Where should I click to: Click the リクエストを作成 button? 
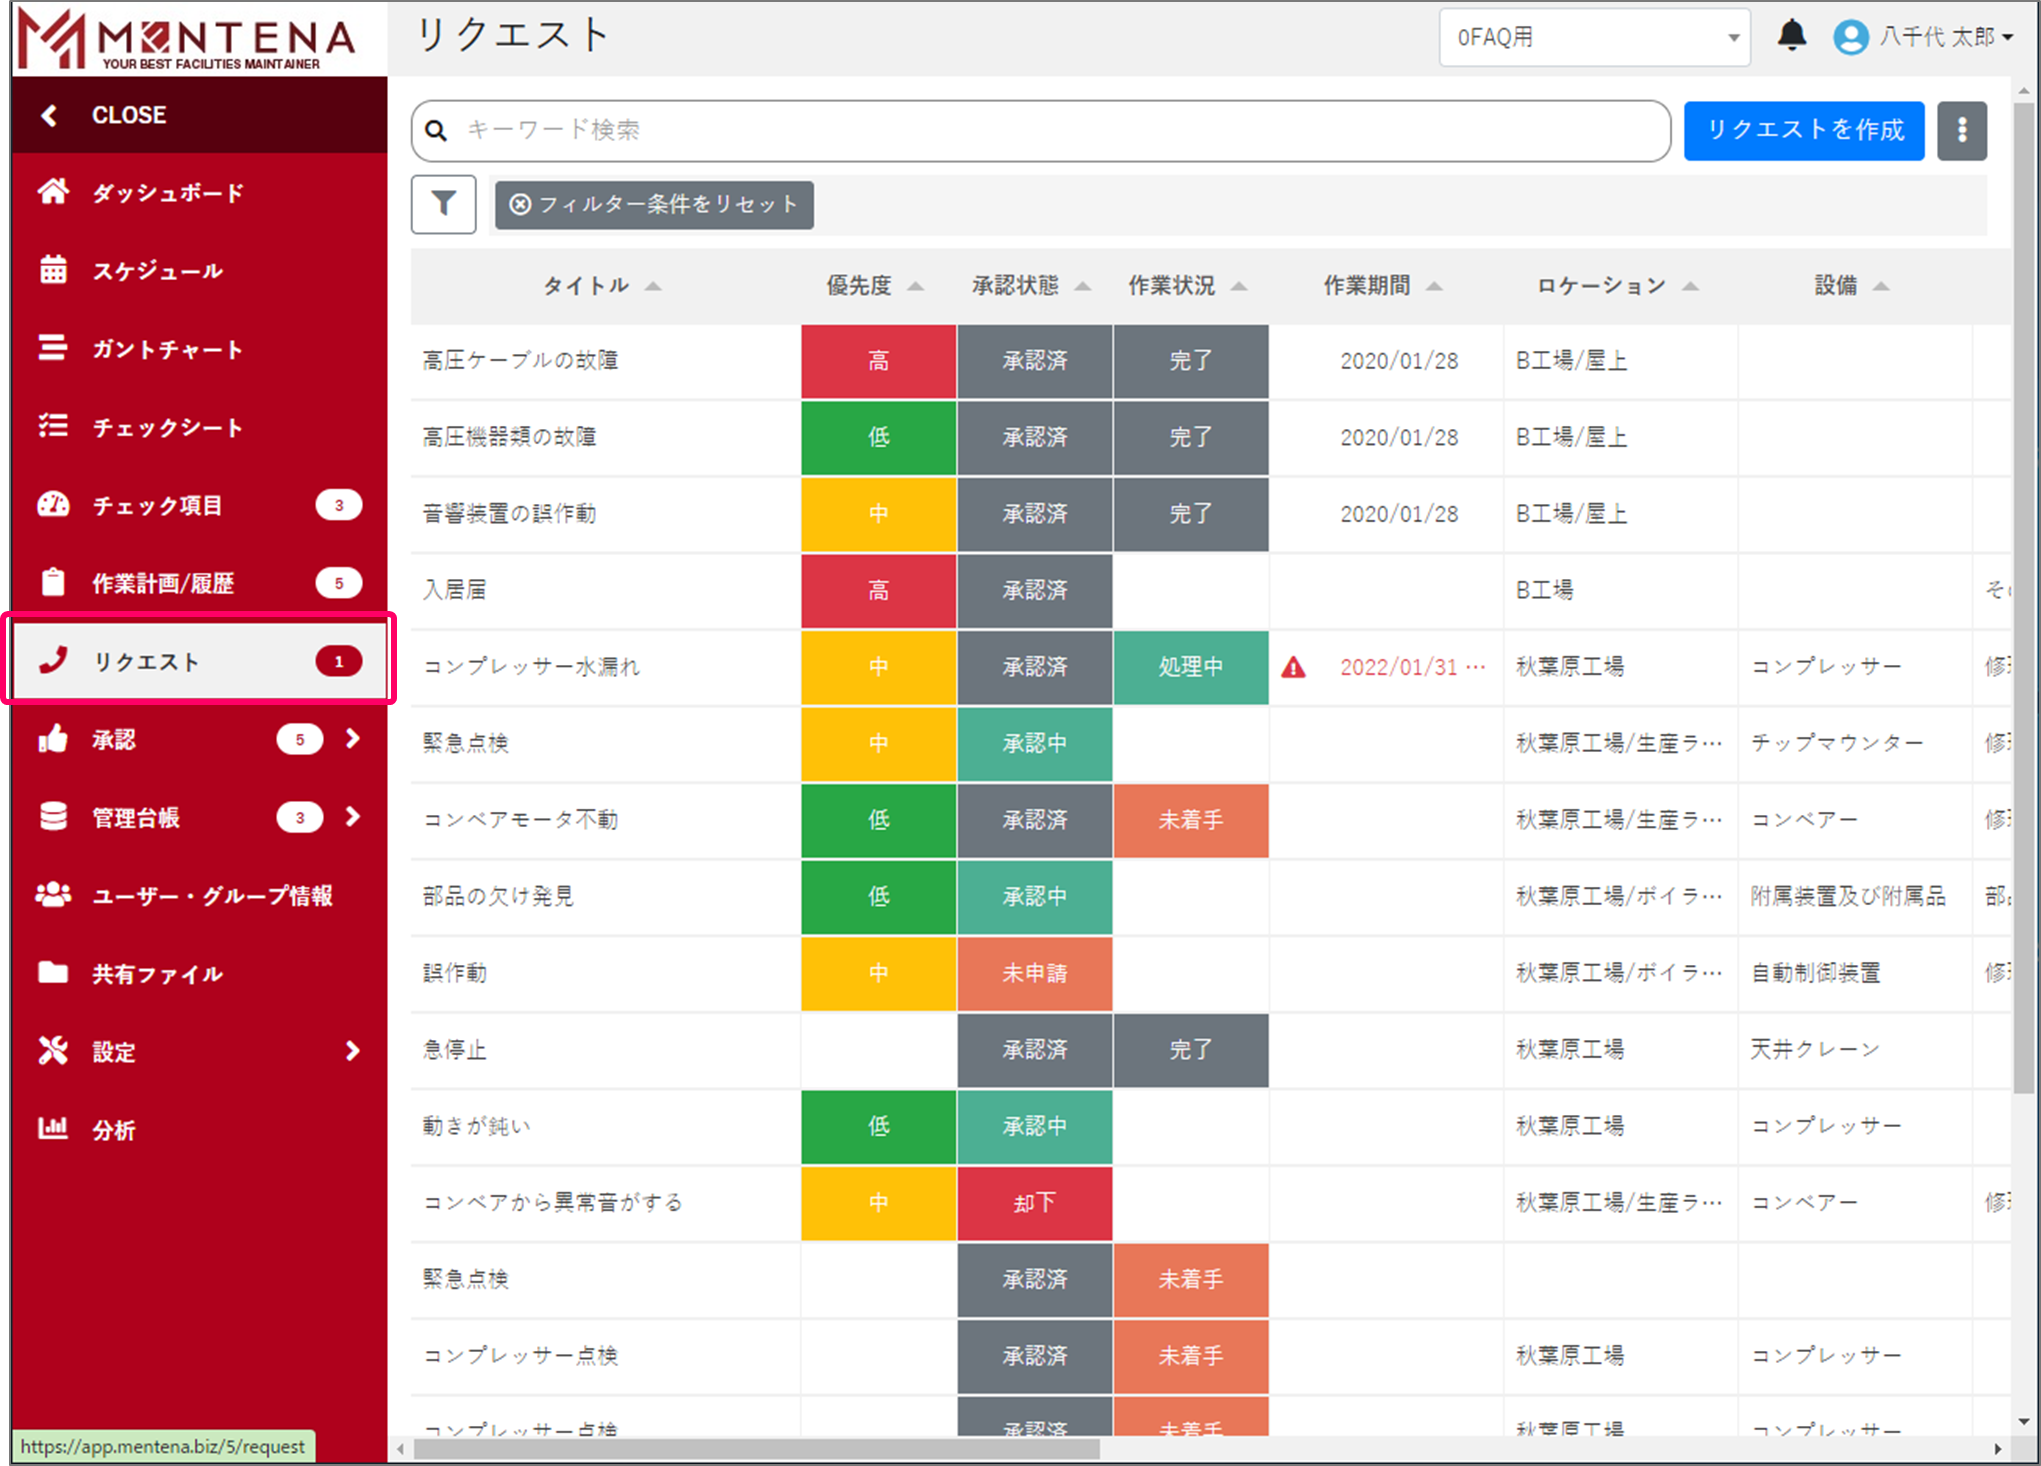[1803, 130]
